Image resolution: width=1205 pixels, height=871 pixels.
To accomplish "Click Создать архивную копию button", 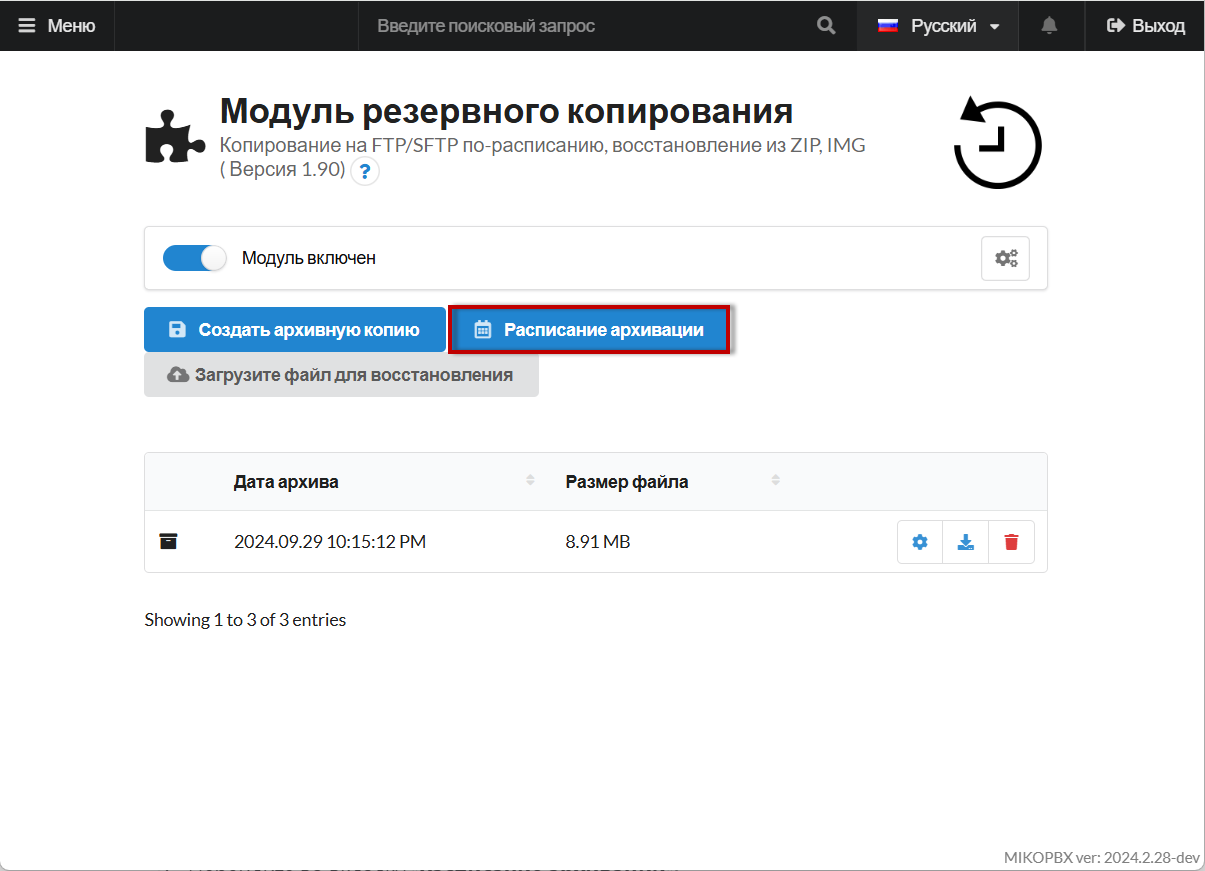I will pos(295,330).
